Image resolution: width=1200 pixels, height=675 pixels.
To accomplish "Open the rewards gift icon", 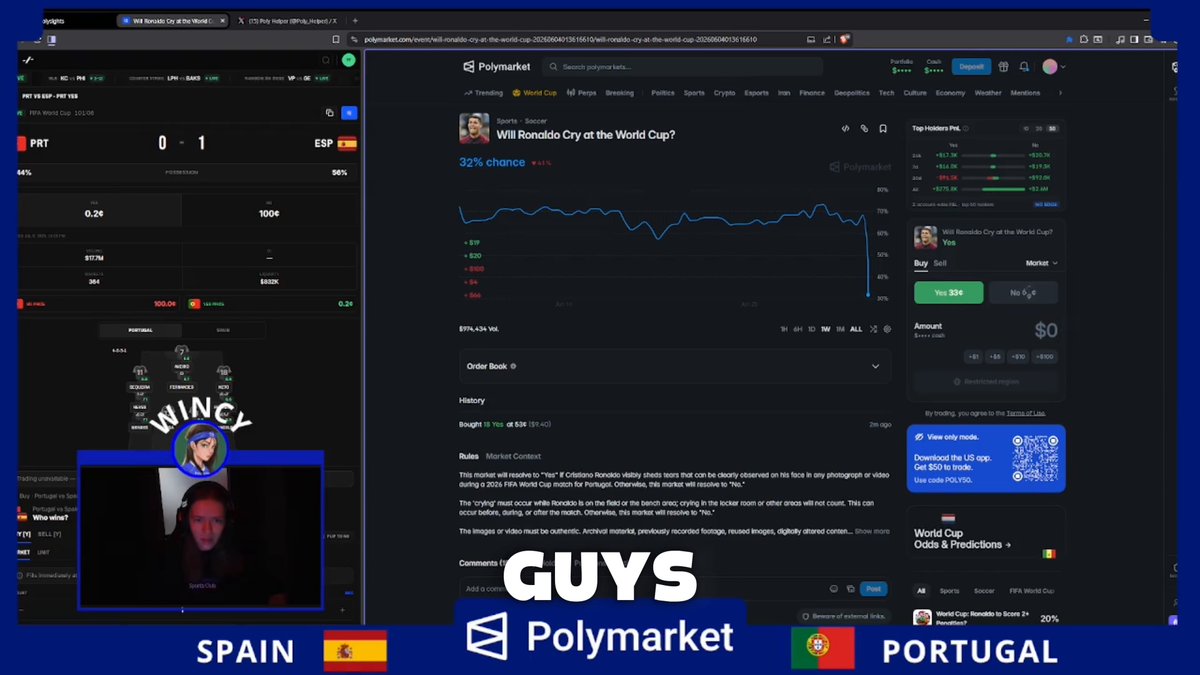I will pos(1003,67).
